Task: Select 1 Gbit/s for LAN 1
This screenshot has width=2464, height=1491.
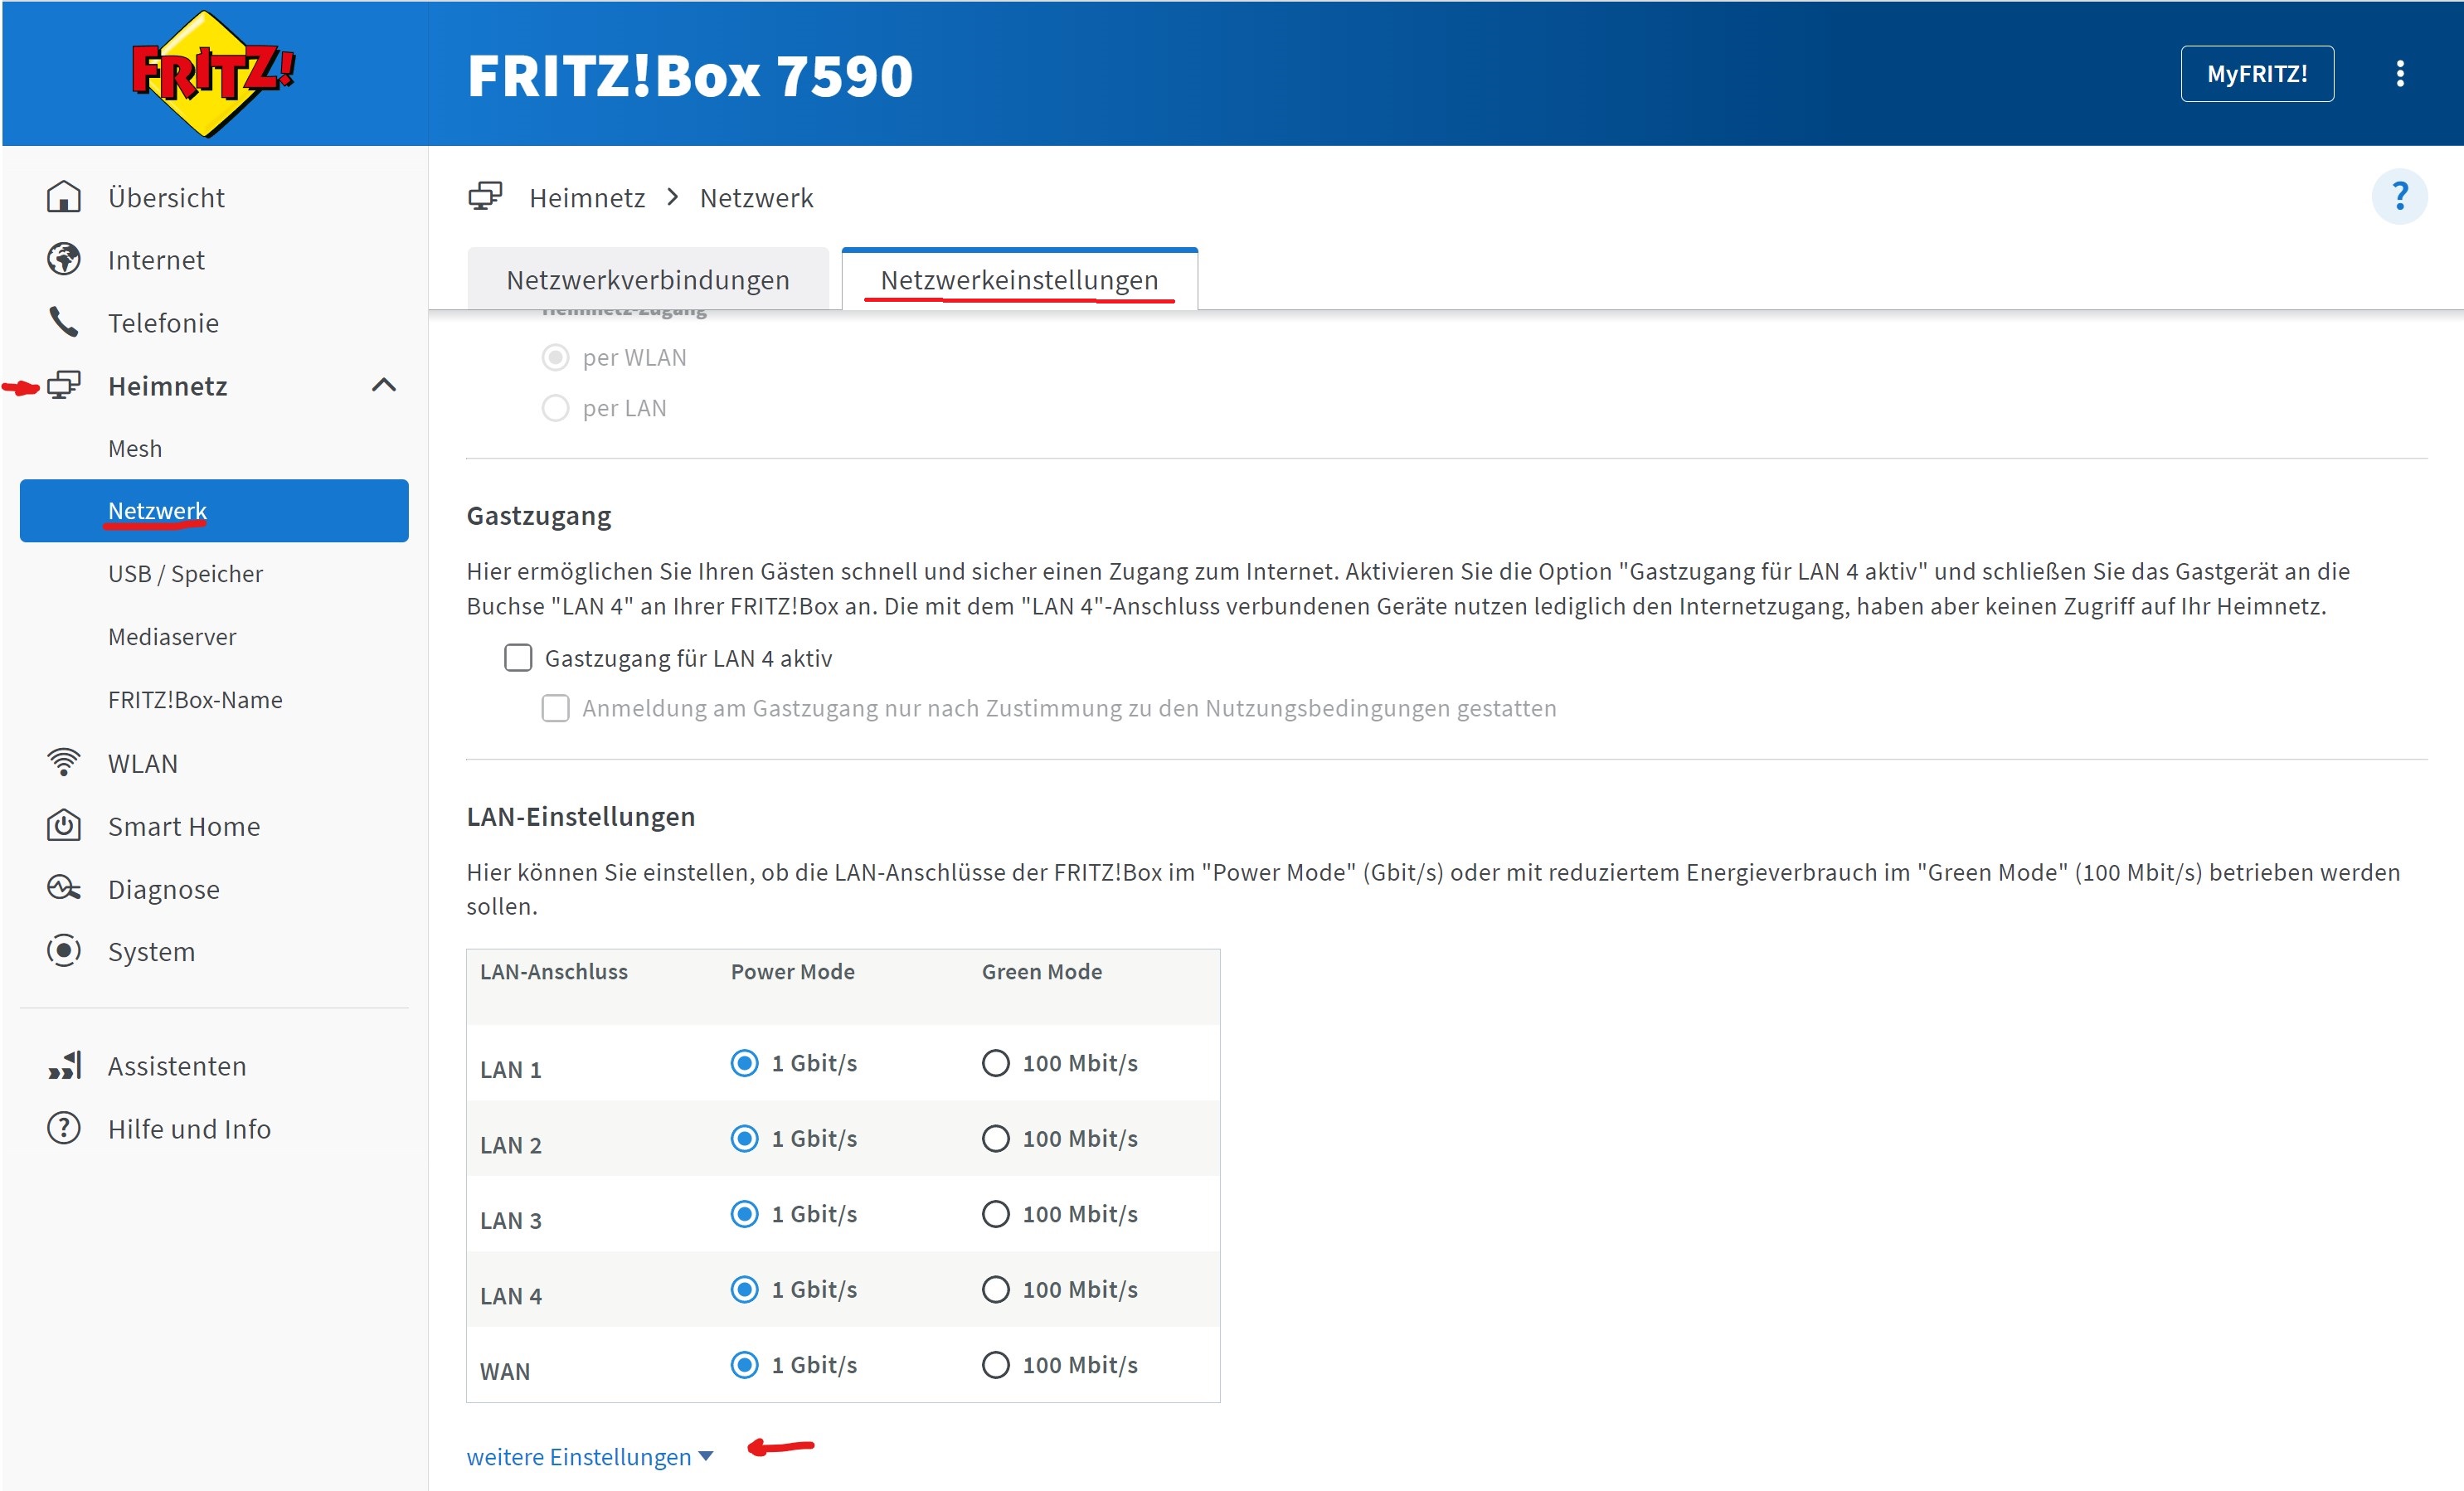Action: coord(744,1063)
